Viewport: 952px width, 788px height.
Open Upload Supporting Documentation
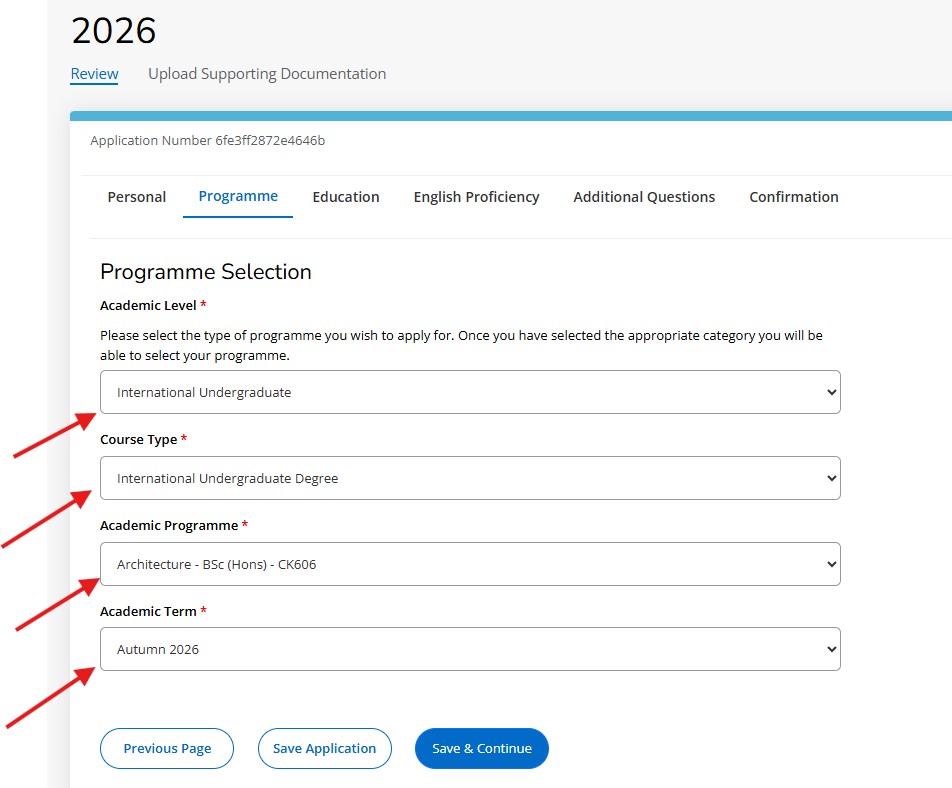(267, 73)
